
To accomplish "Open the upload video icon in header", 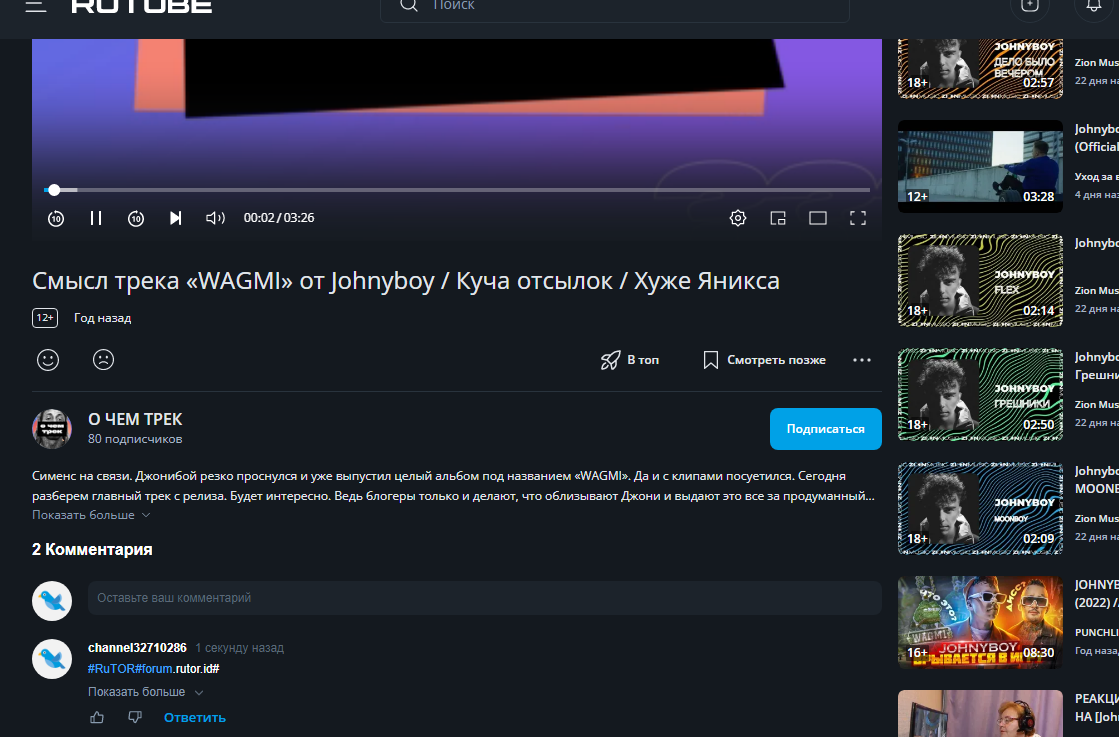I will pos(1030,5).
